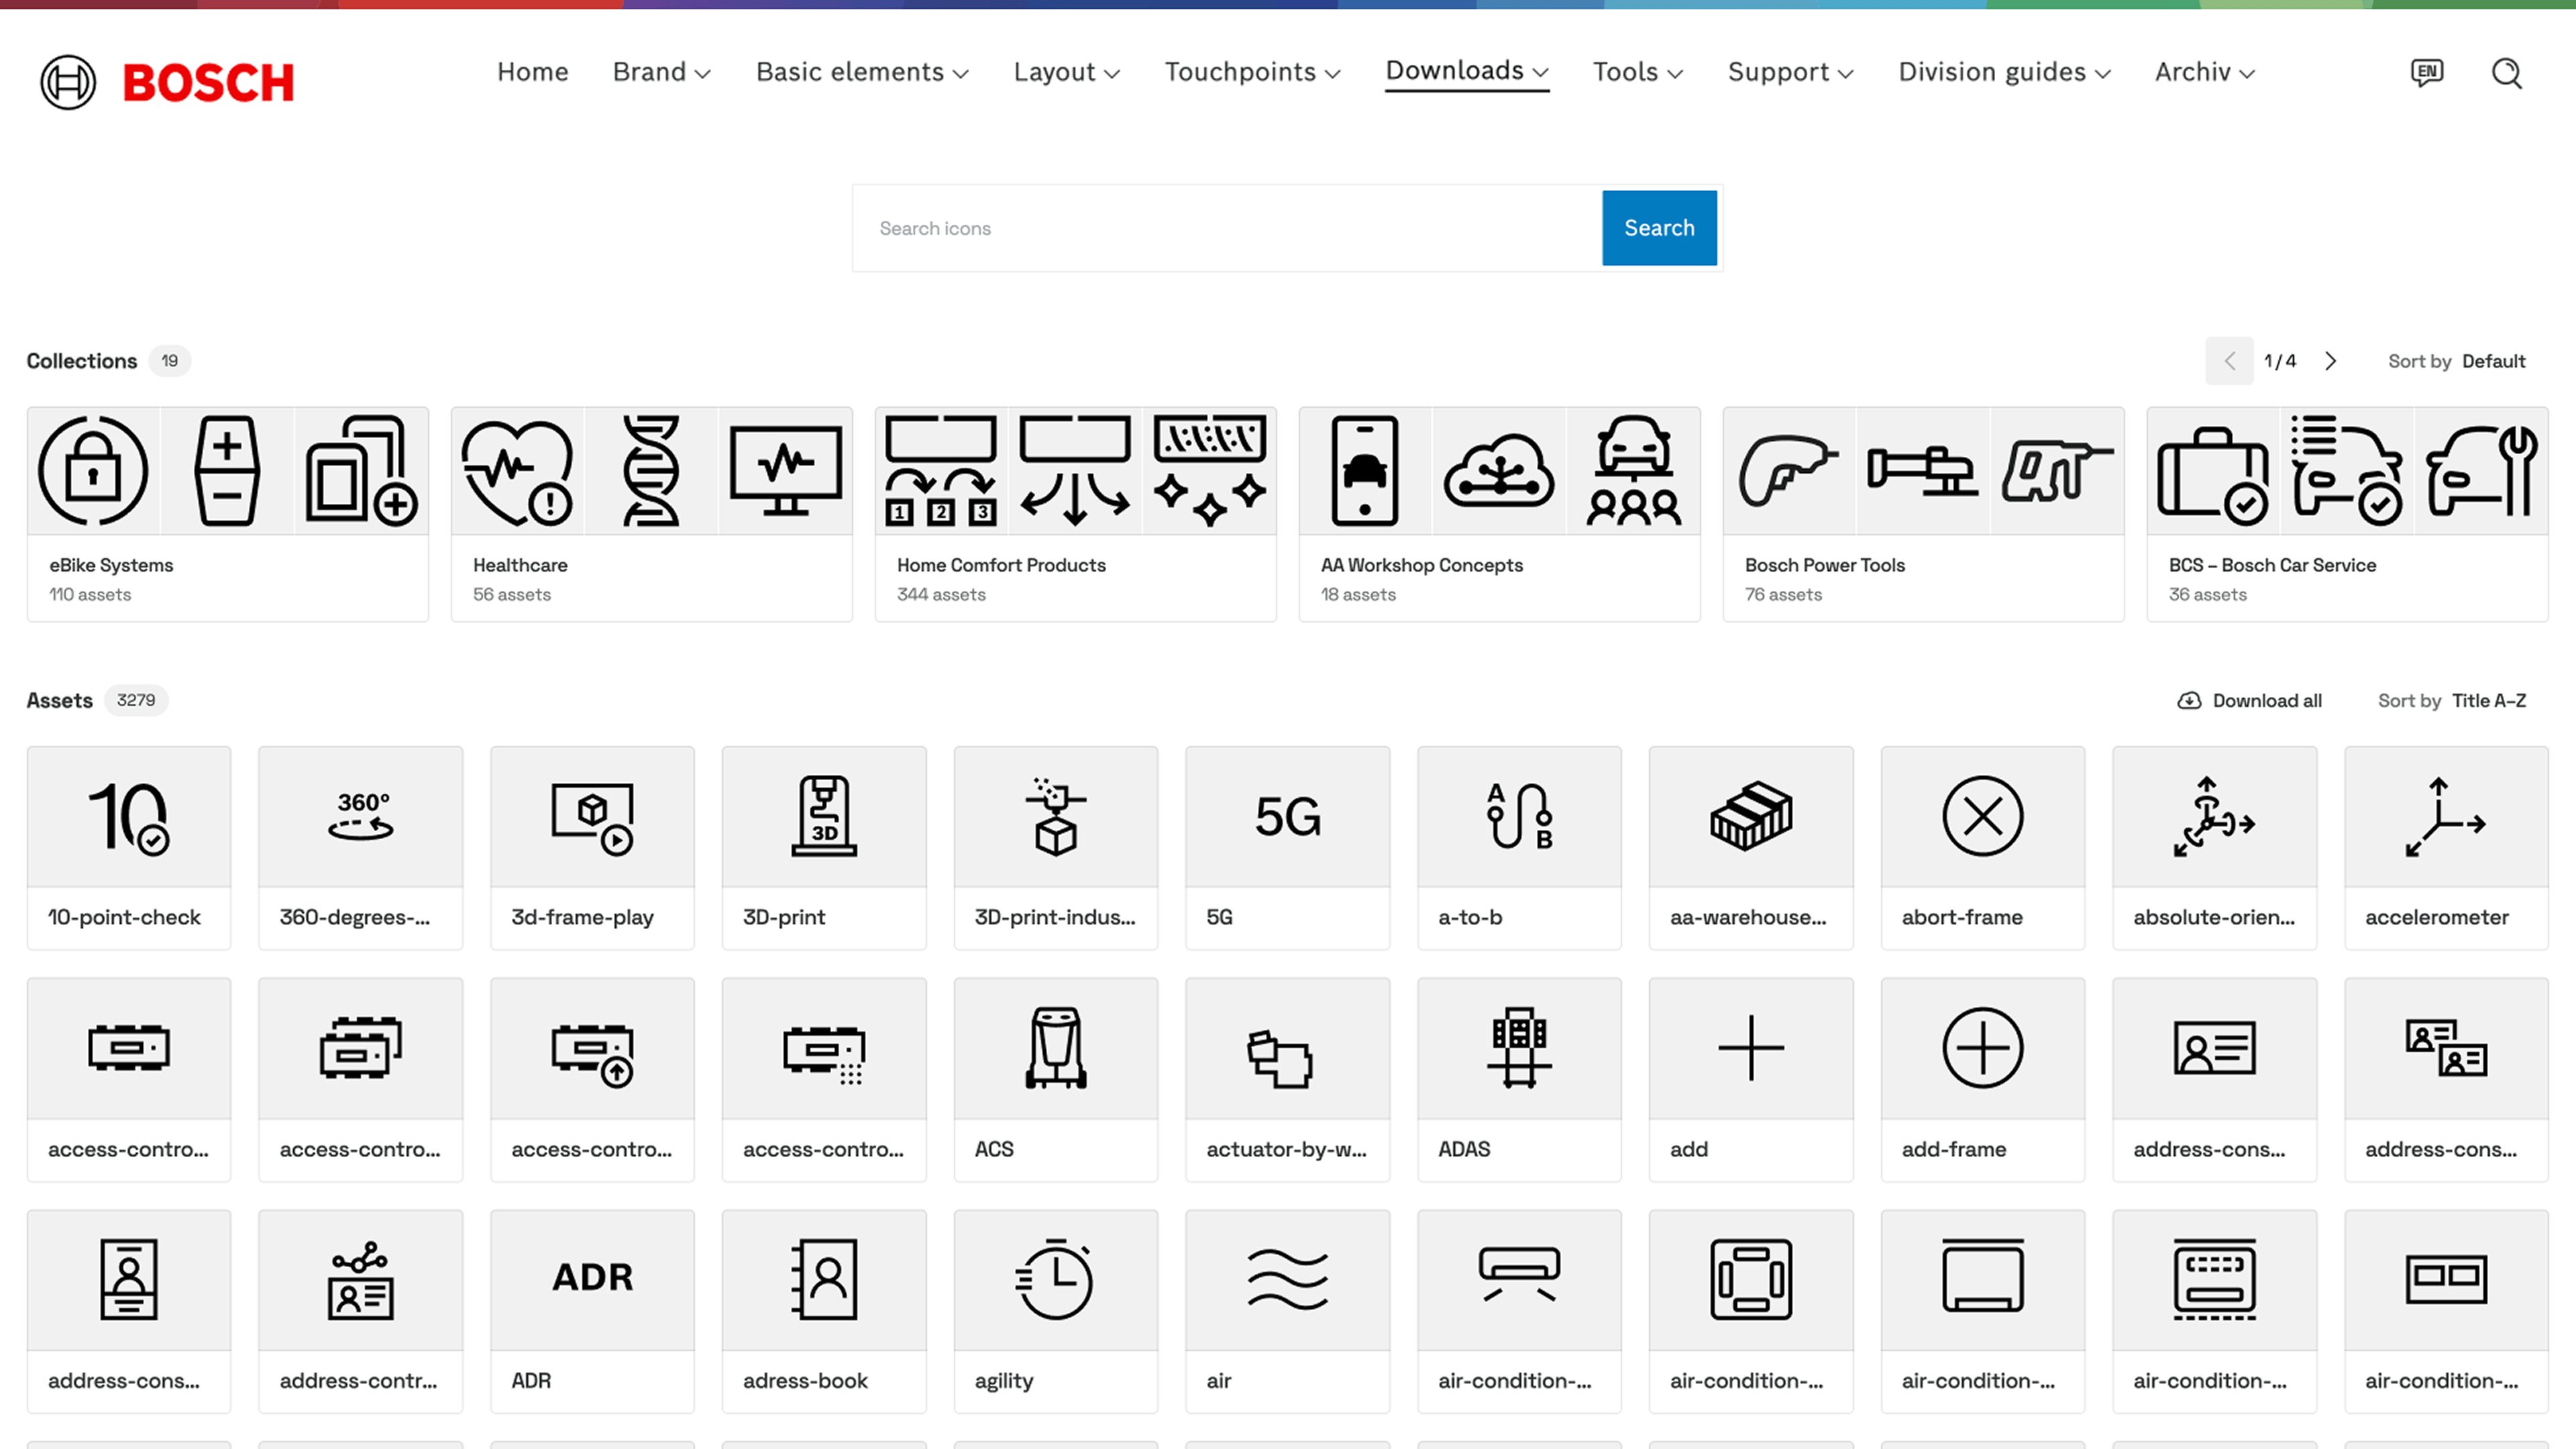2576x1449 pixels.
Task: Navigate to next collections page
Action: pos(2332,361)
